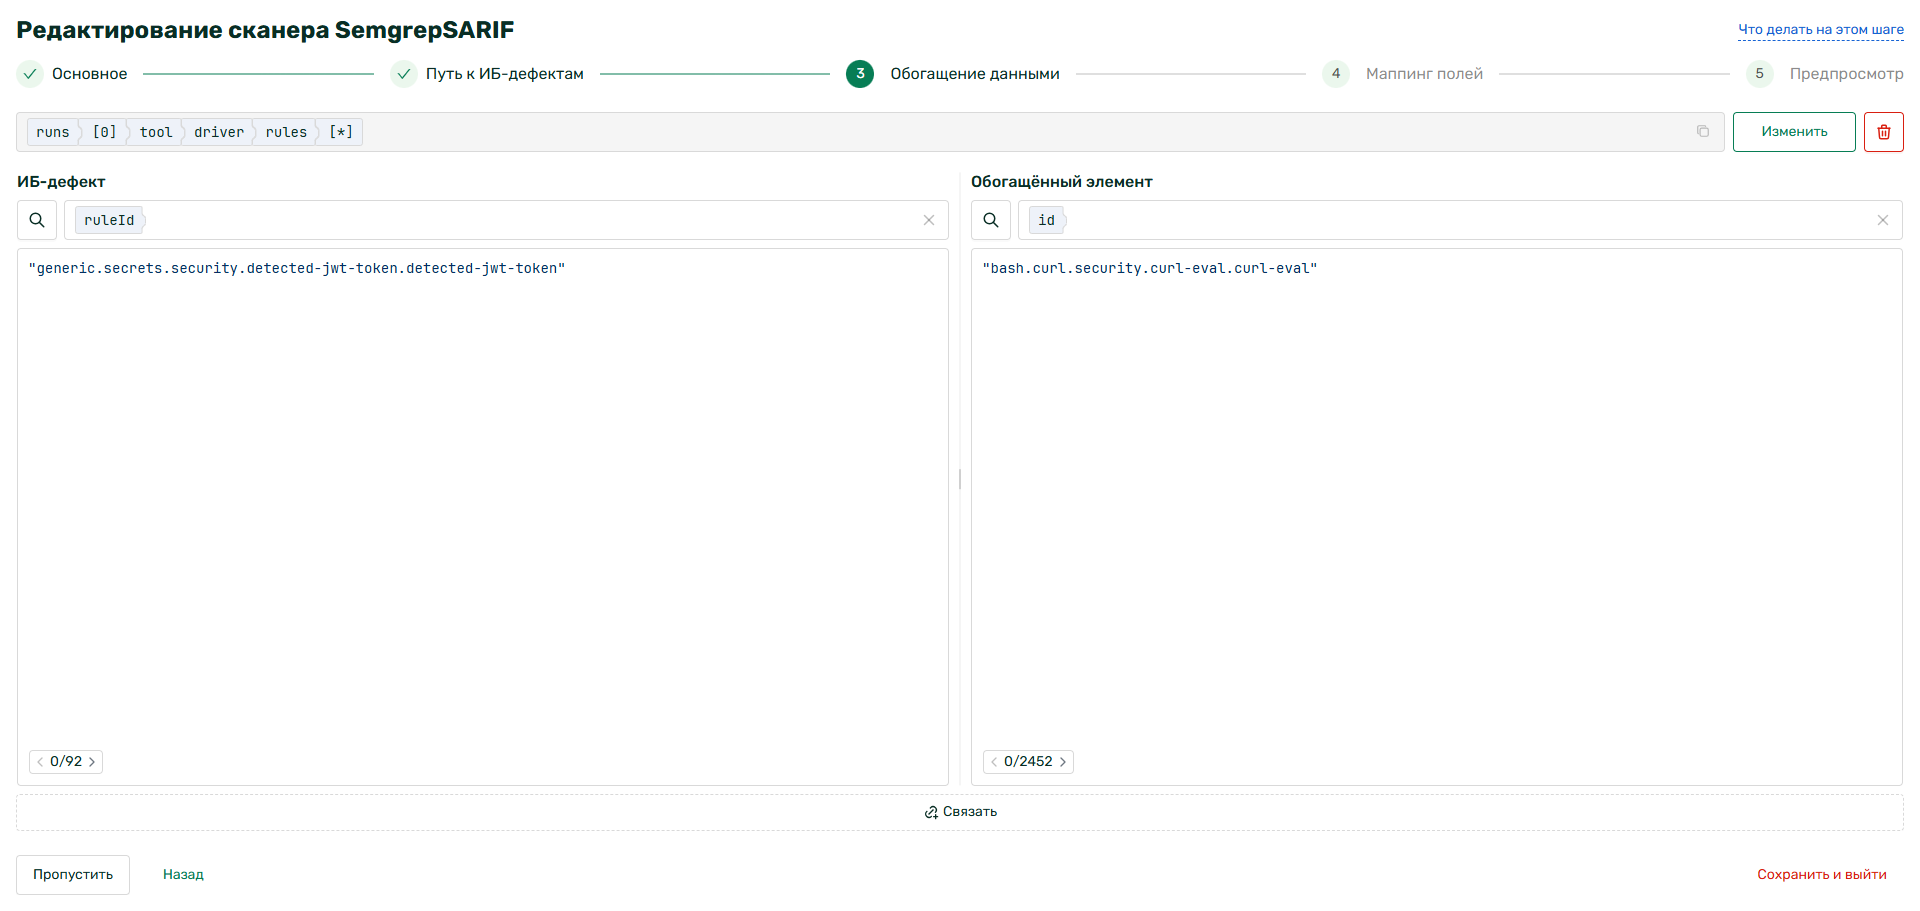Click the id field input

[x=1460, y=220]
